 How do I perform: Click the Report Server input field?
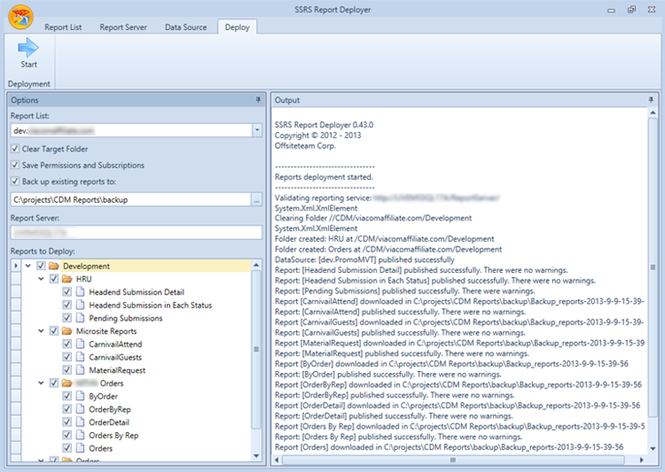pyautogui.click(x=136, y=232)
